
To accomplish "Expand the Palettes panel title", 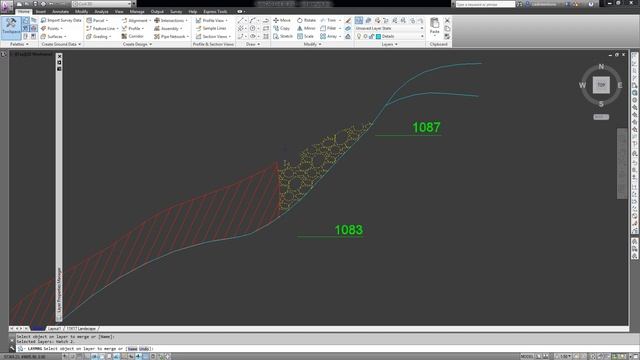I will (19, 44).
